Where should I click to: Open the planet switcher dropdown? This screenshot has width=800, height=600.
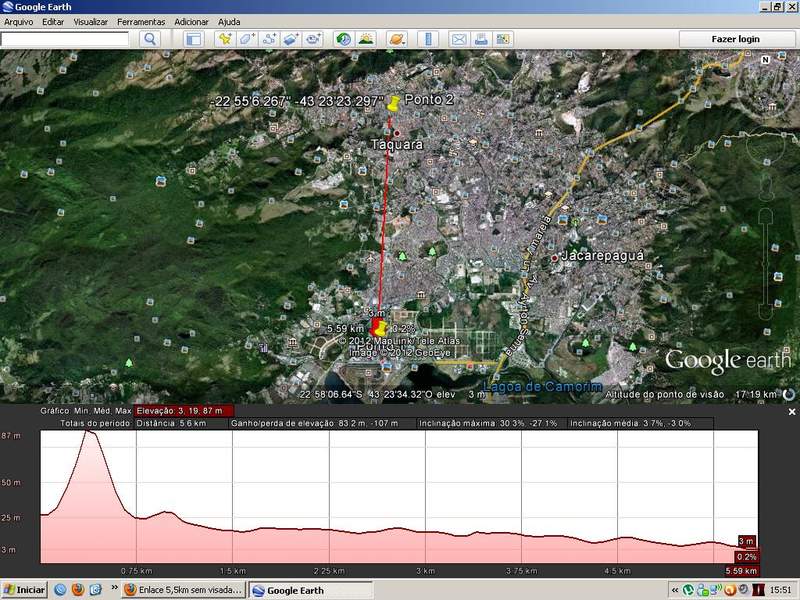click(x=397, y=39)
